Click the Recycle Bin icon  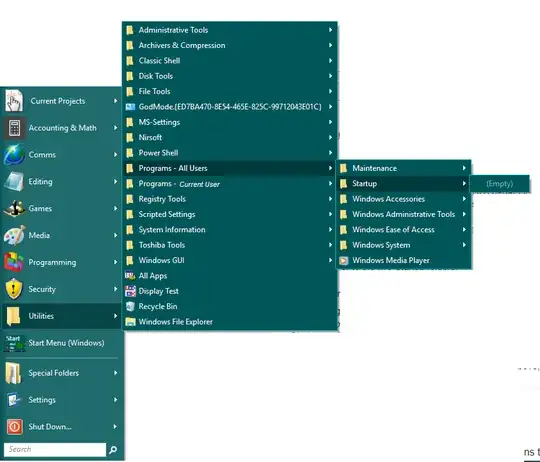[x=130, y=306]
